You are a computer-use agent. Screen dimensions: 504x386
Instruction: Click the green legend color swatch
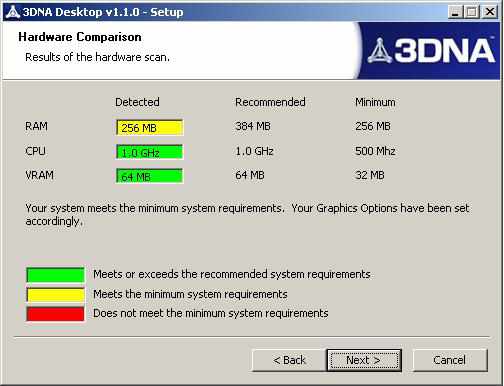click(55, 275)
